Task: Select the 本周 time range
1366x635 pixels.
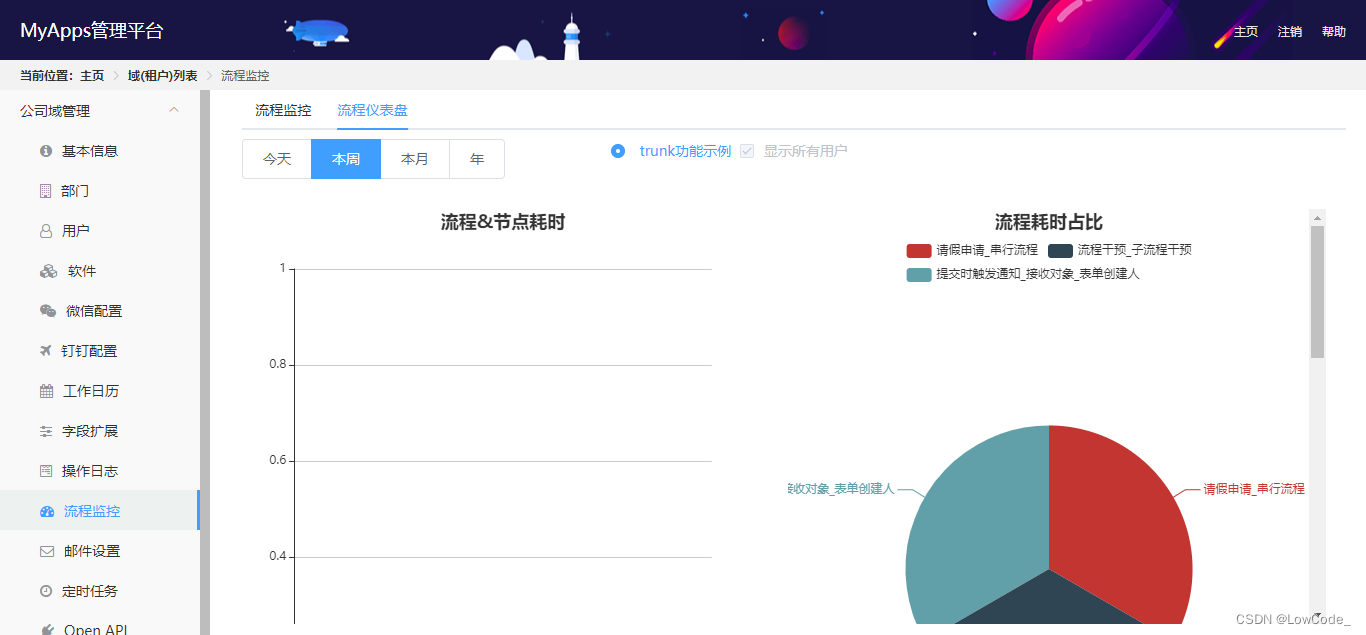Action: click(x=346, y=159)
